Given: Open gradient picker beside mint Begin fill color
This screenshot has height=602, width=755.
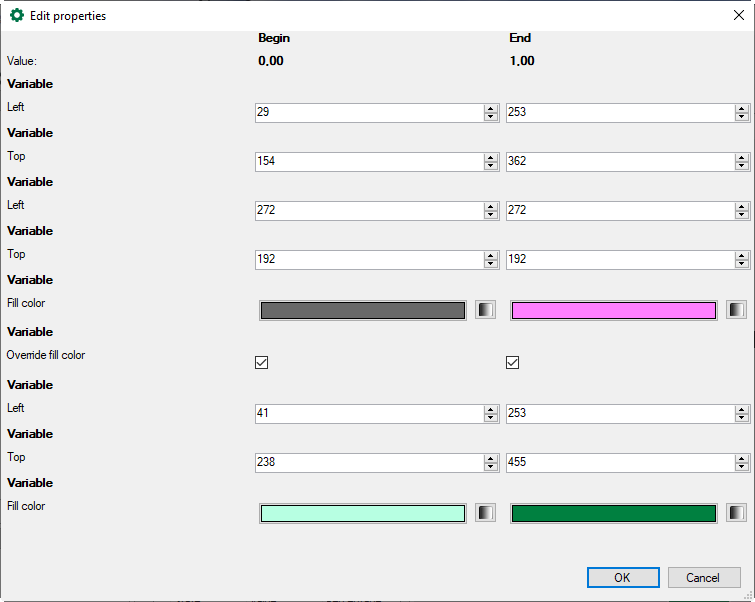Looking at the screenshot, I should pyautogui.click(x=485, y=513).
